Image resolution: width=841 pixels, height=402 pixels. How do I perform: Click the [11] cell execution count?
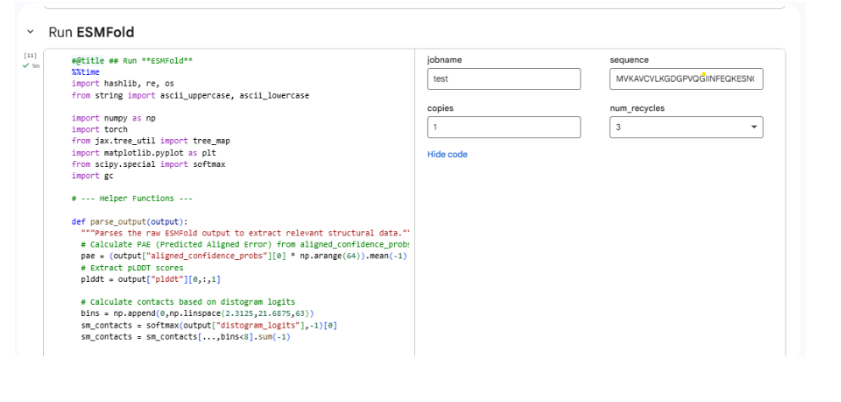pyautogui.click(x=28, y=55)
